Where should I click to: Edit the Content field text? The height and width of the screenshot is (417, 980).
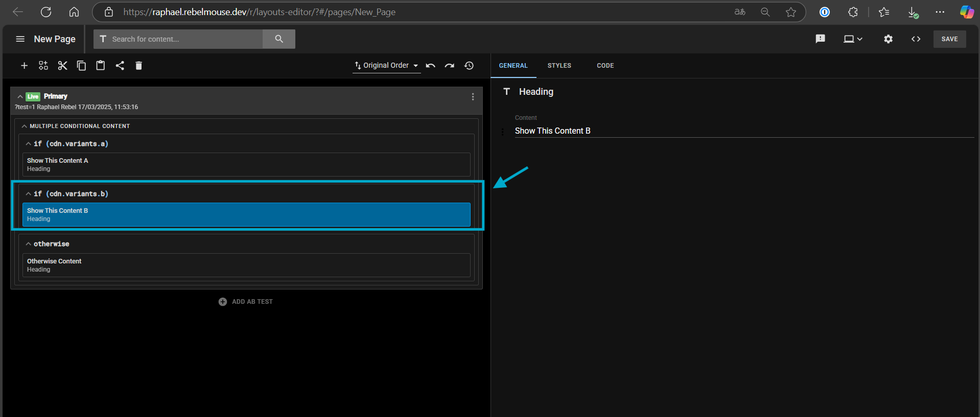click(x=744, y=131)
